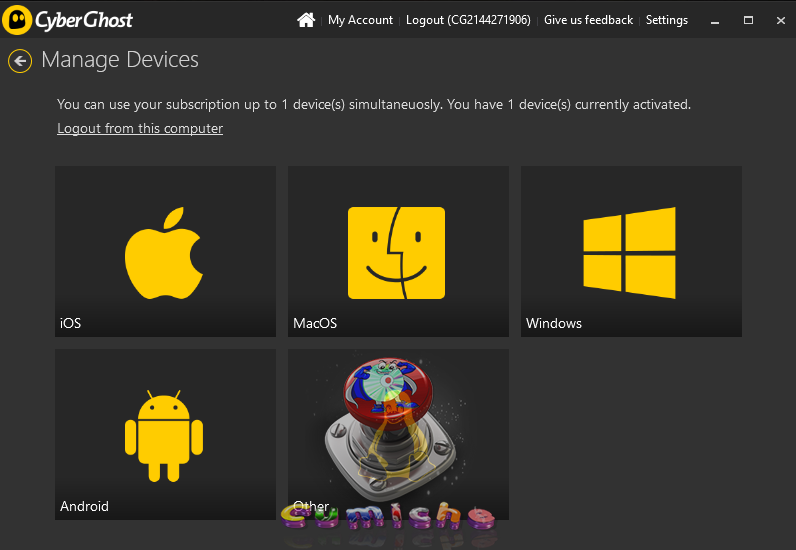This screenshot has width=796, height=550.
Task: Open Give us feedback
Action: pyautogui.click(x=588, y=20)
